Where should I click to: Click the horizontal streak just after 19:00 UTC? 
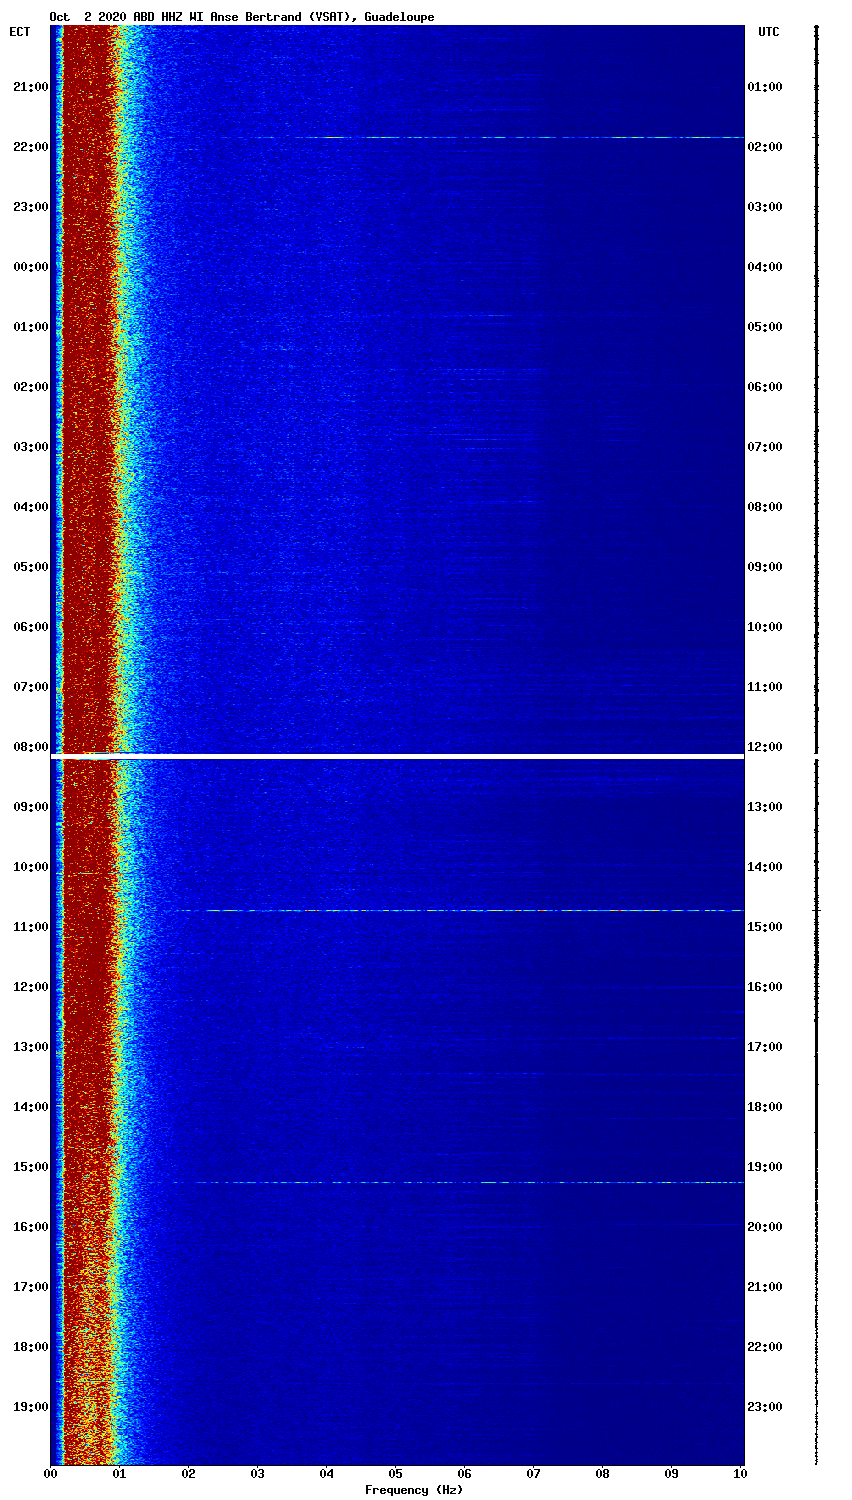pos(460,1182)
